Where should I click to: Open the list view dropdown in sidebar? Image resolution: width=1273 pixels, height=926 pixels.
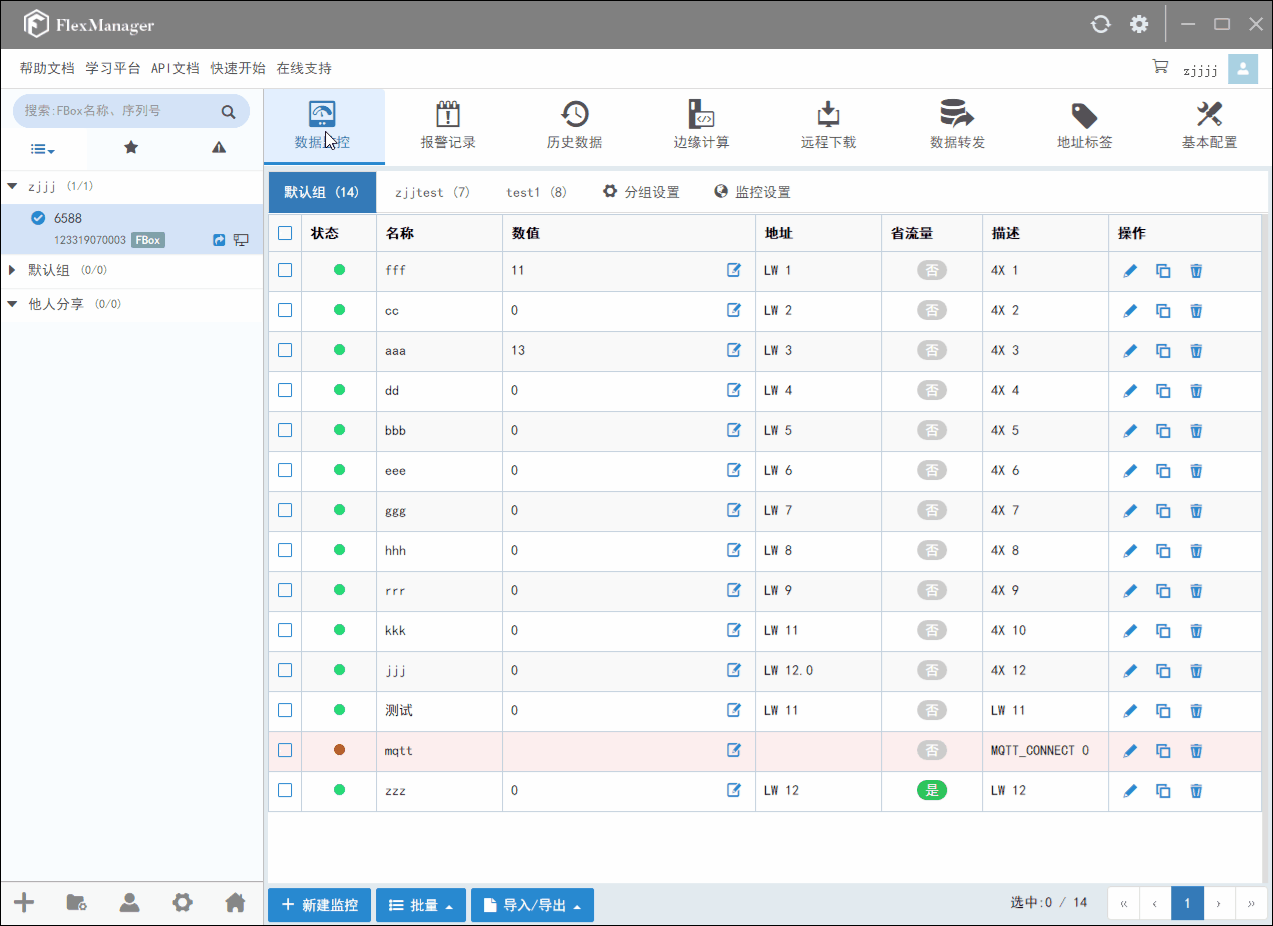42,149
